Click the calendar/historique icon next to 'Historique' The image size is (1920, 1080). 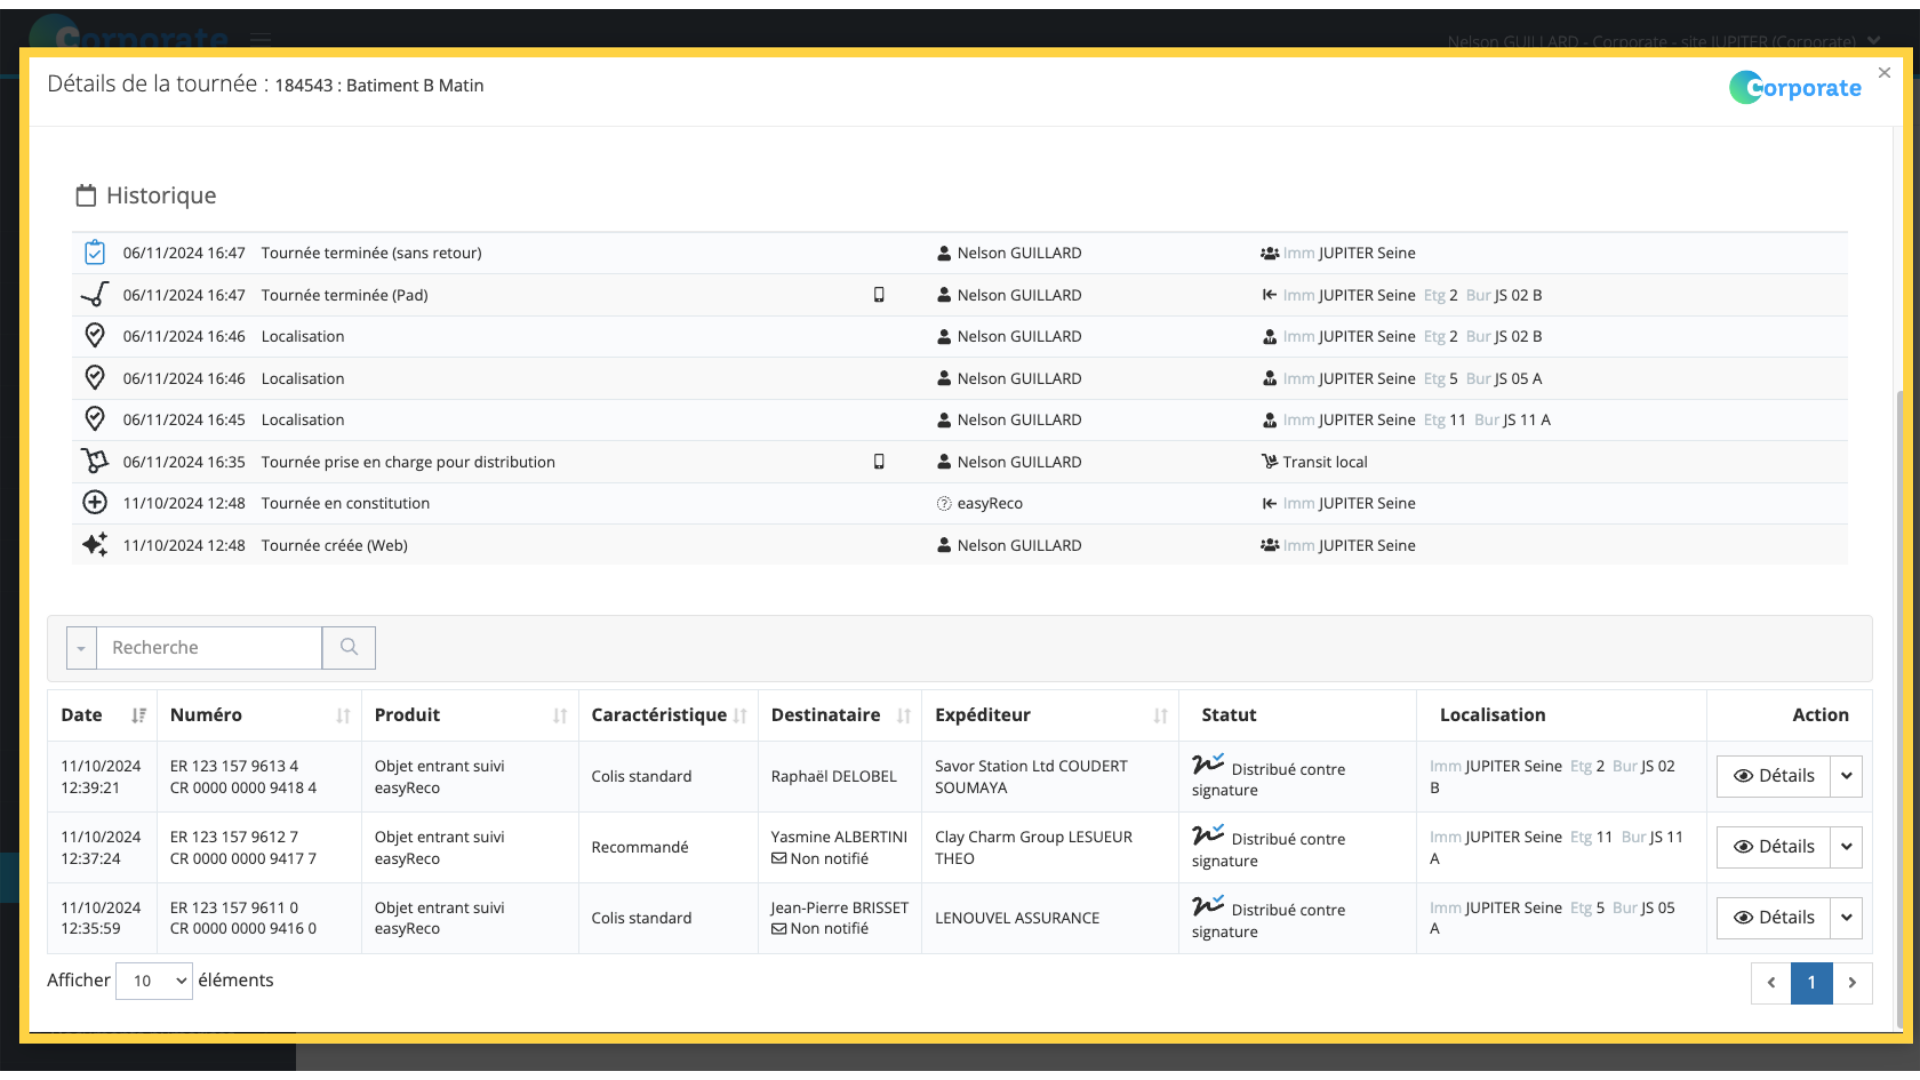tap(86, 194)
